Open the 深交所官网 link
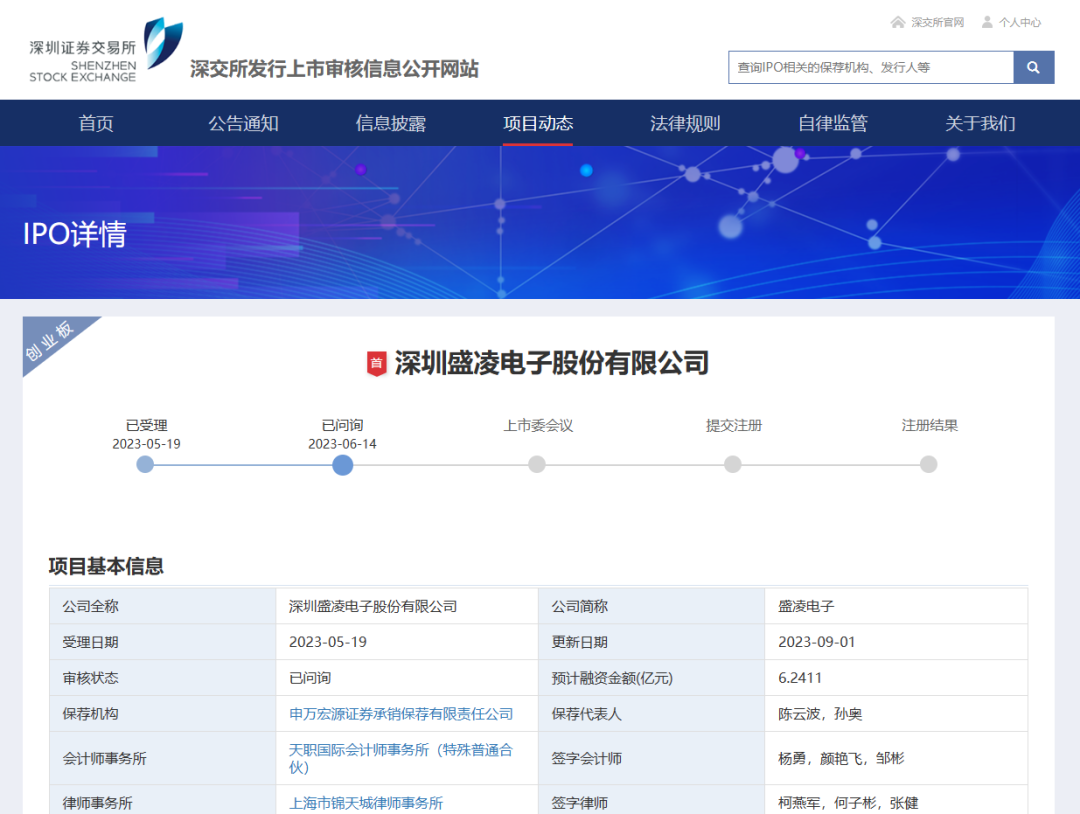This screenshot has height=814, width=1080. pyautogui.click(x=937, y=23)
